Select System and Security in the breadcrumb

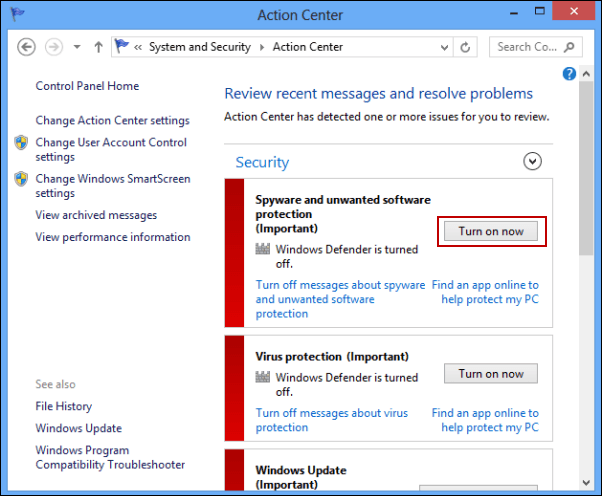coord(200,47)
